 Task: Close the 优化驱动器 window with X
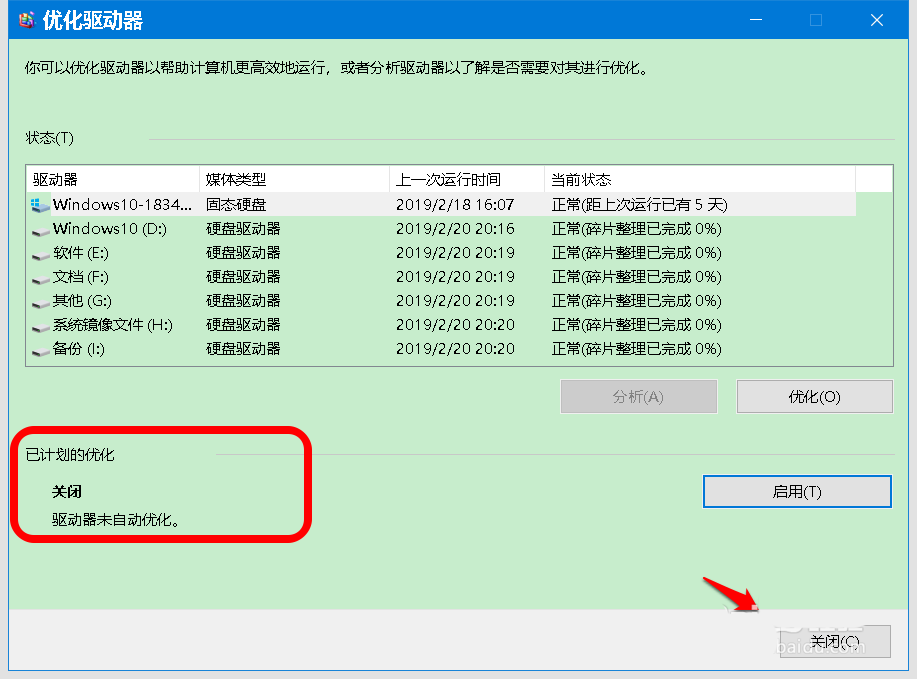877,20
